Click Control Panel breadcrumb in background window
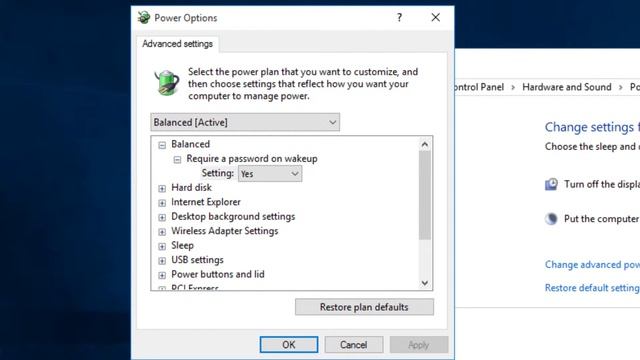Viewport: 640px width, 360px height. click(479, 87)
